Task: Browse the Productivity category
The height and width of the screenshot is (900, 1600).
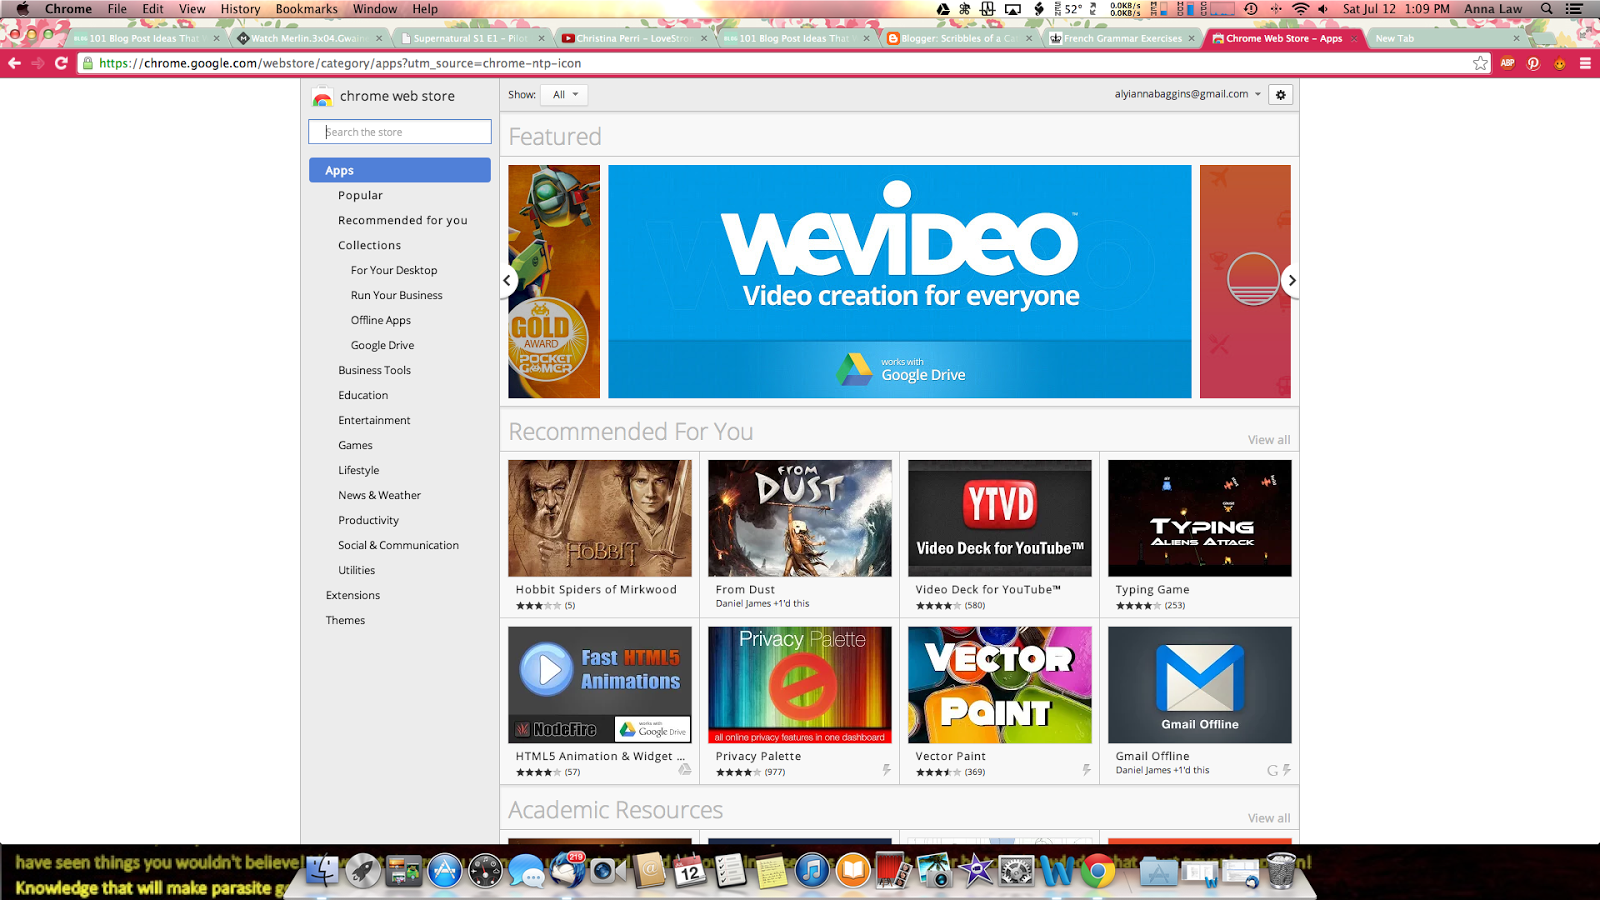Action: click(368, 520)
